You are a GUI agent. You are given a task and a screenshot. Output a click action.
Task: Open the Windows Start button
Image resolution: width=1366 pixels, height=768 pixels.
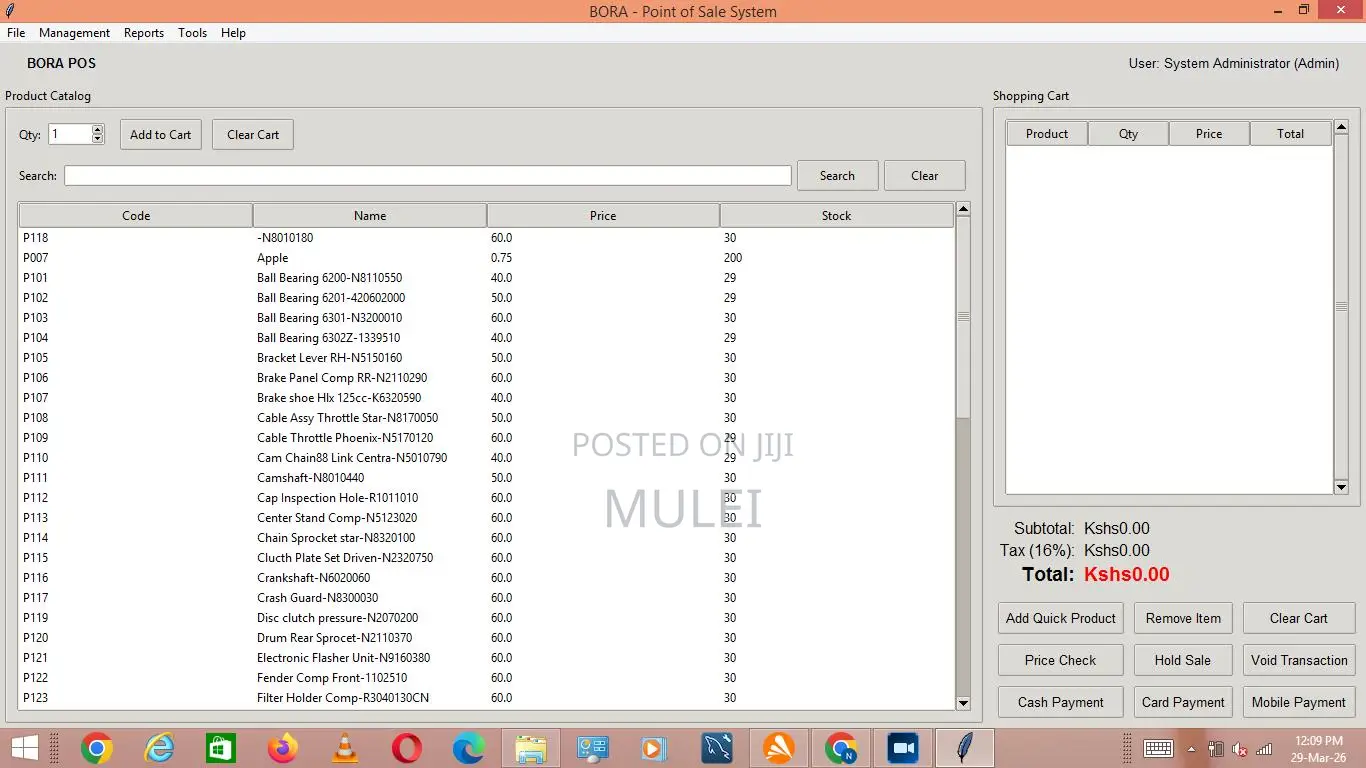point(24,748)
